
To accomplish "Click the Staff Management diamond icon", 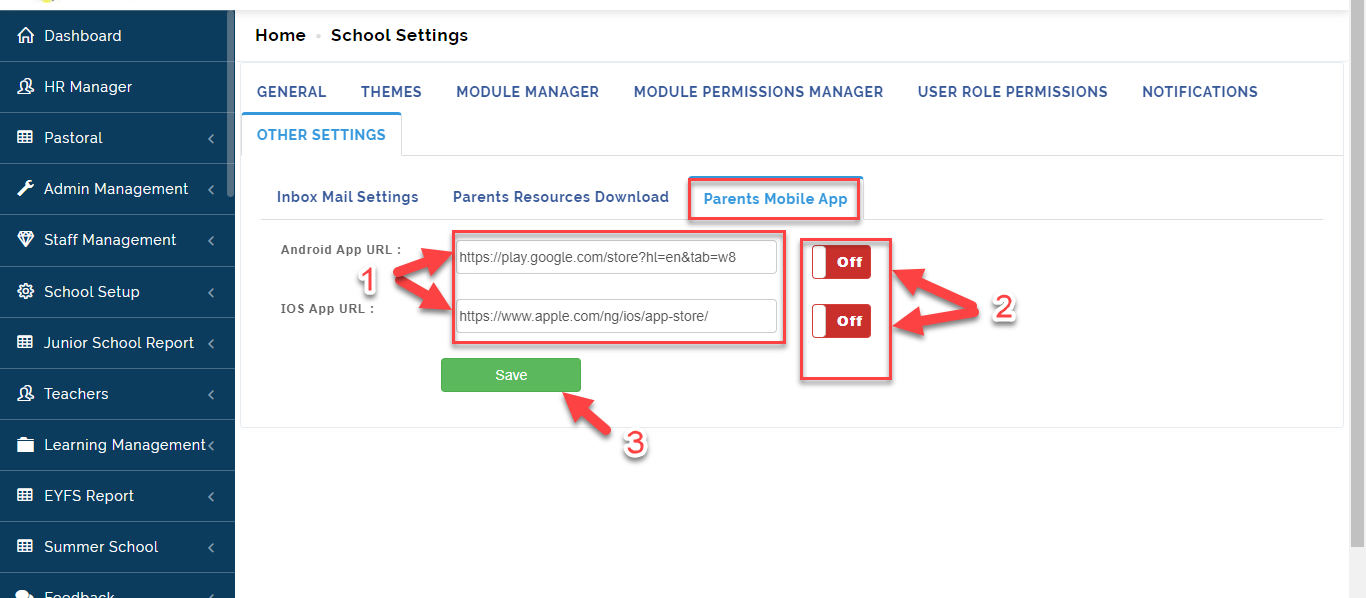I will click(26, 240).
